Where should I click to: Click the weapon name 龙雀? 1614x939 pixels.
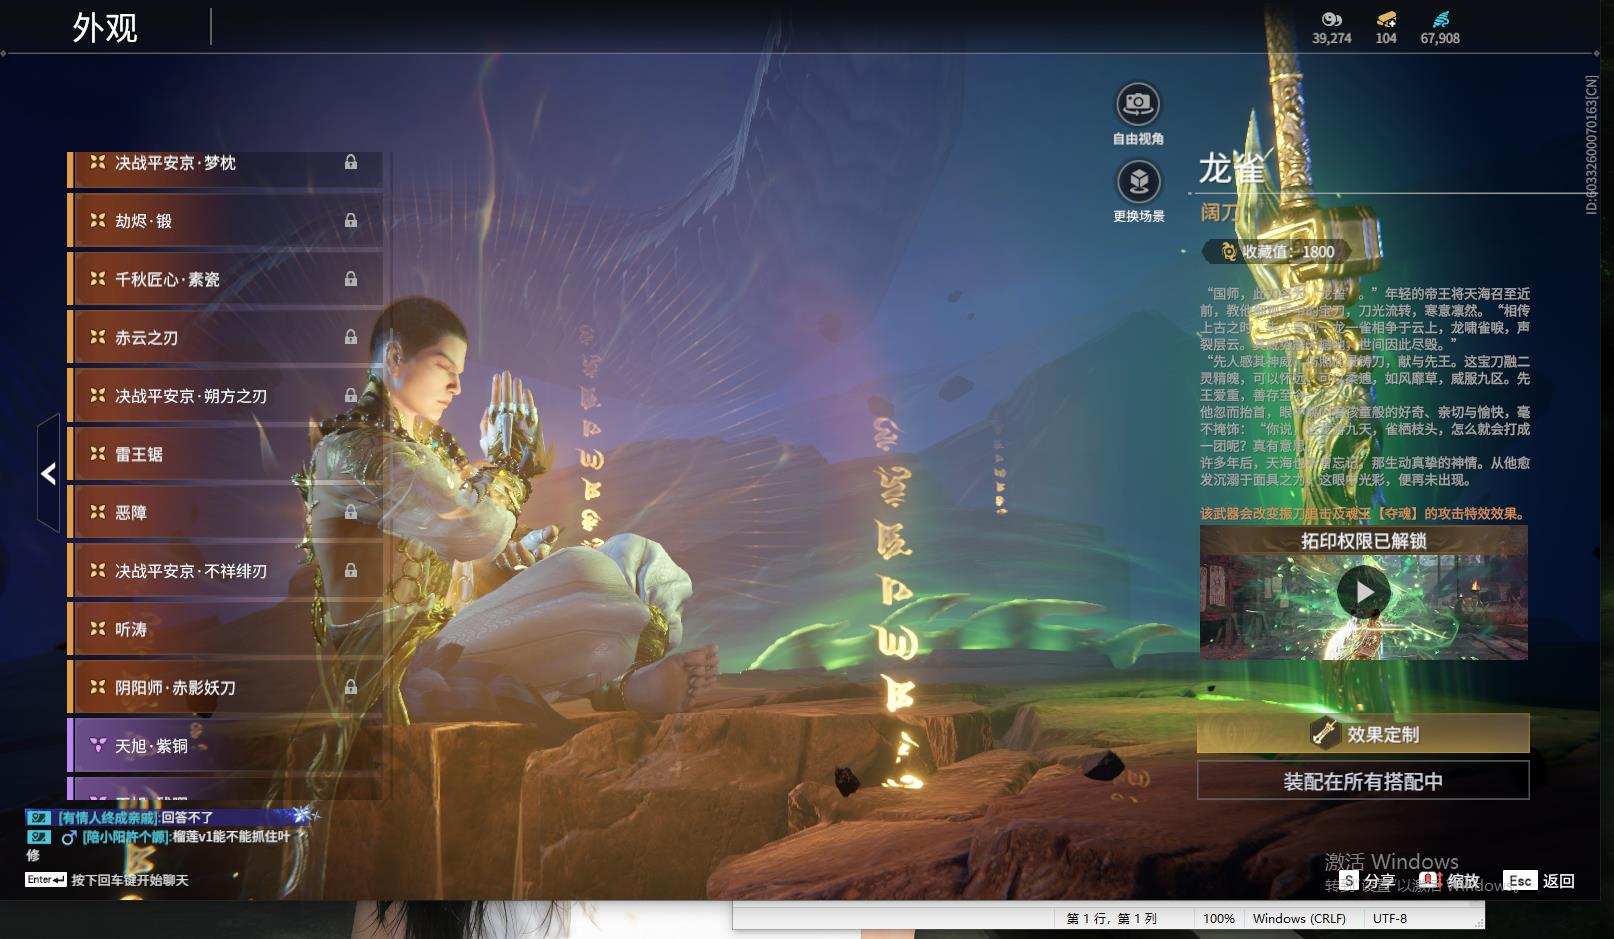point(1232,169)
